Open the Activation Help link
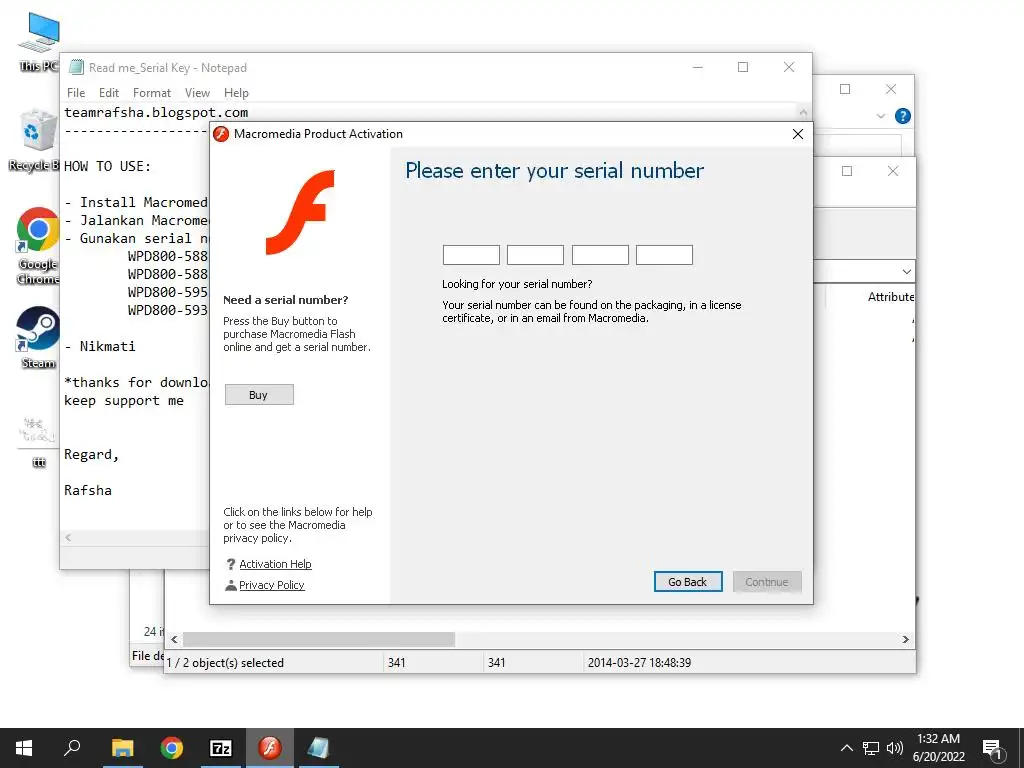The image size is (1024, 768). (x=275, y=564)
